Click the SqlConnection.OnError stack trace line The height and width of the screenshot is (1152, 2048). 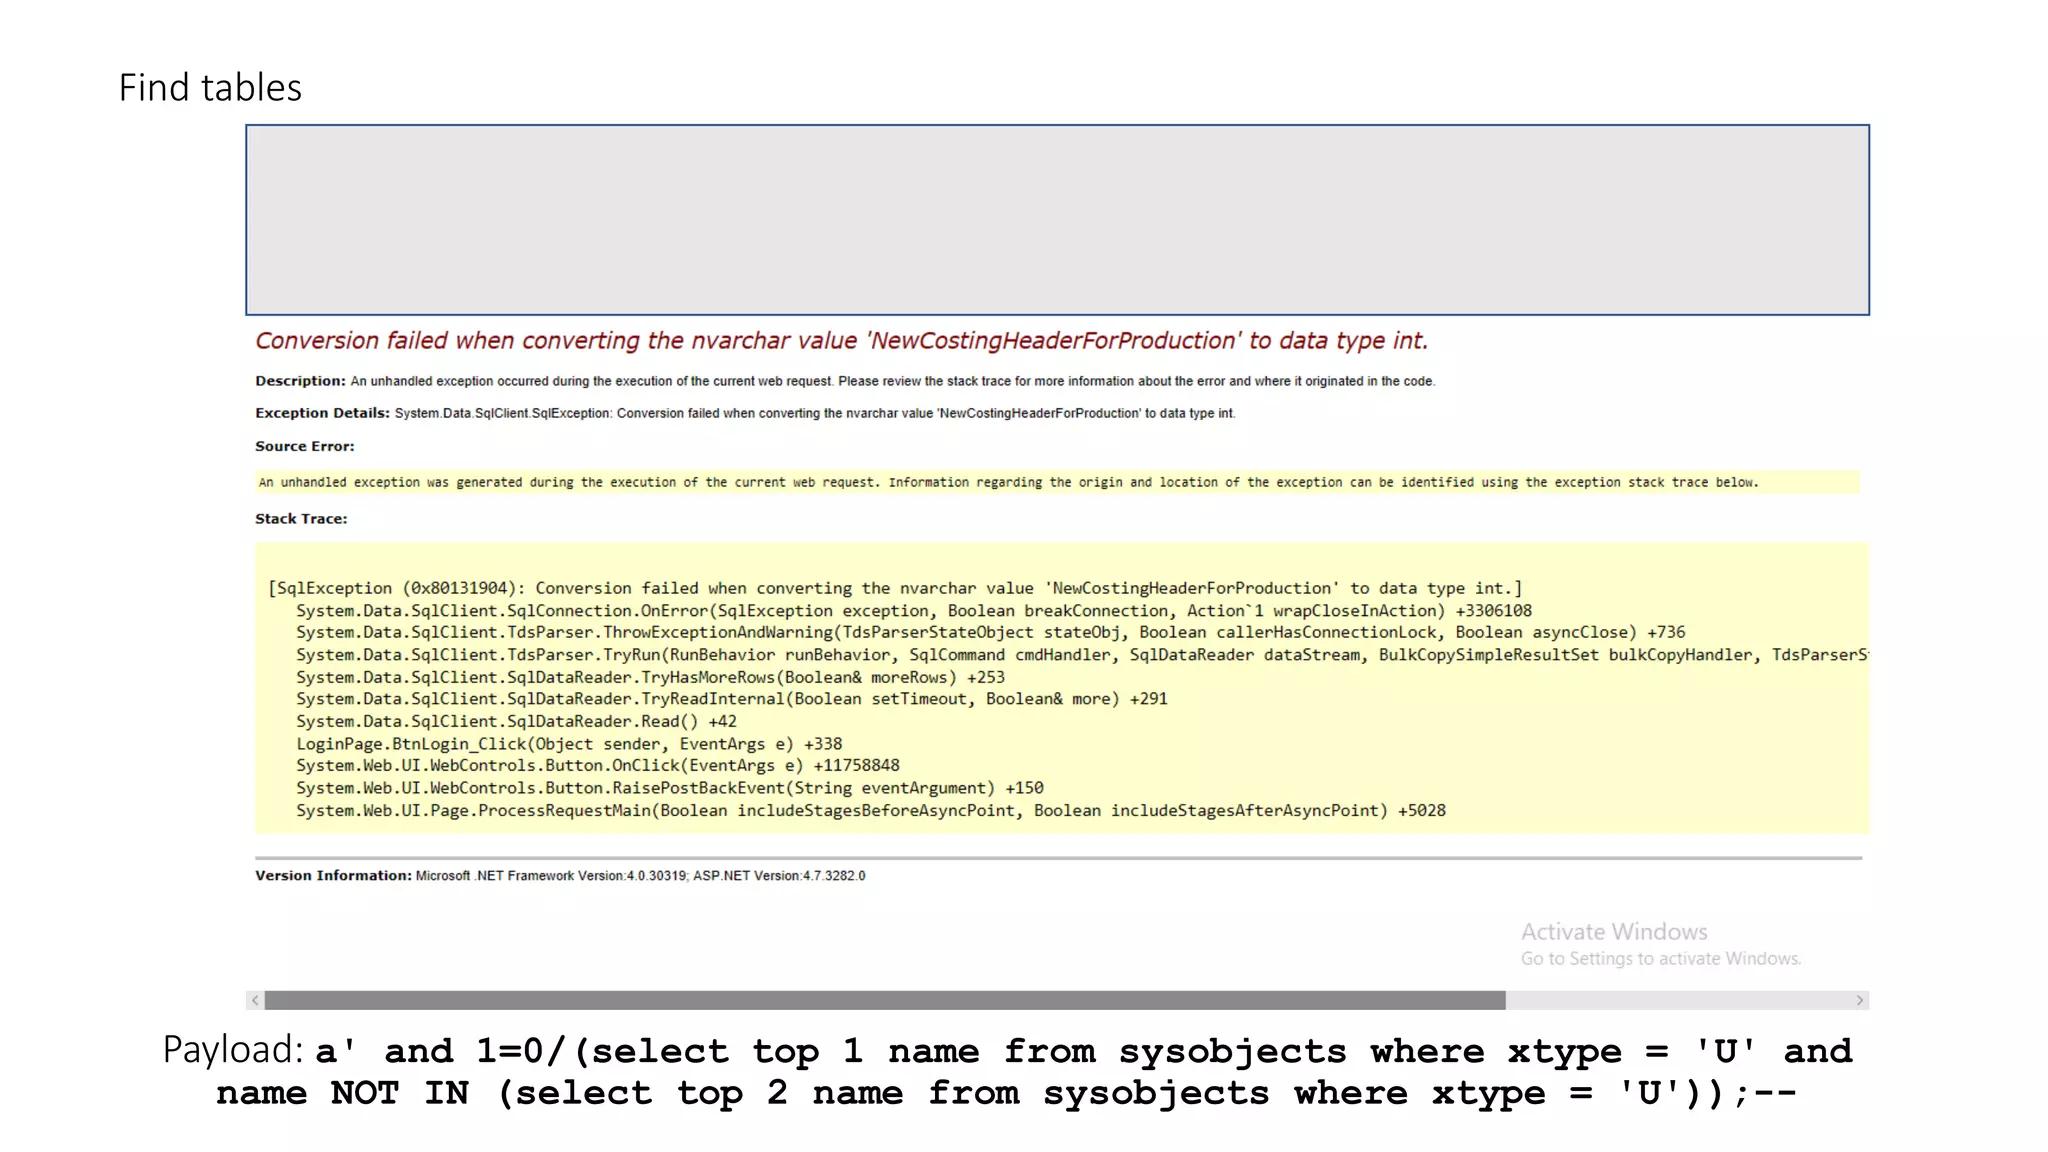914,611
